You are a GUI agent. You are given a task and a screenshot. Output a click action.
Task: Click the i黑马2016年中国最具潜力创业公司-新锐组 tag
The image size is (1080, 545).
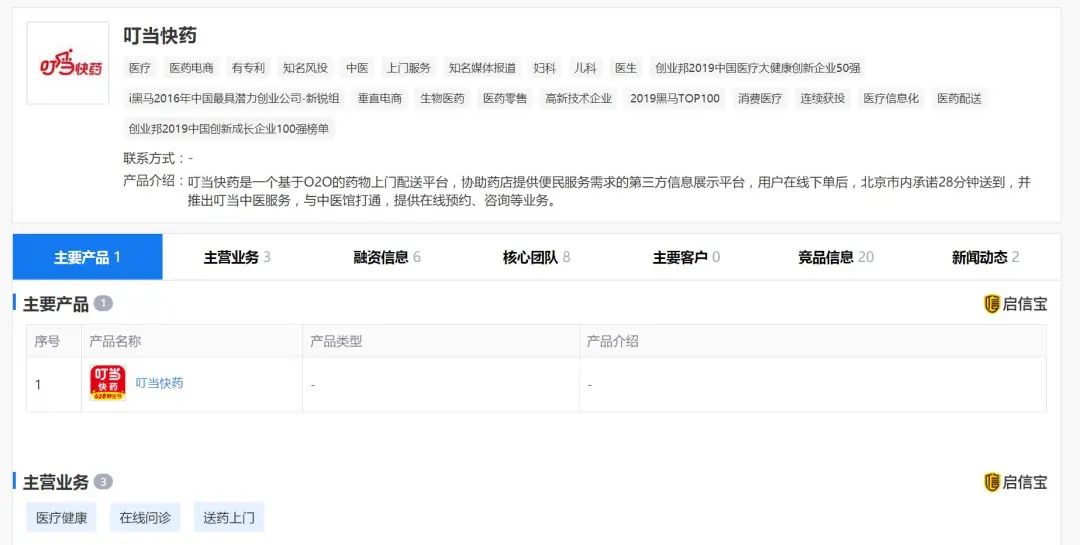coord(234,98)
